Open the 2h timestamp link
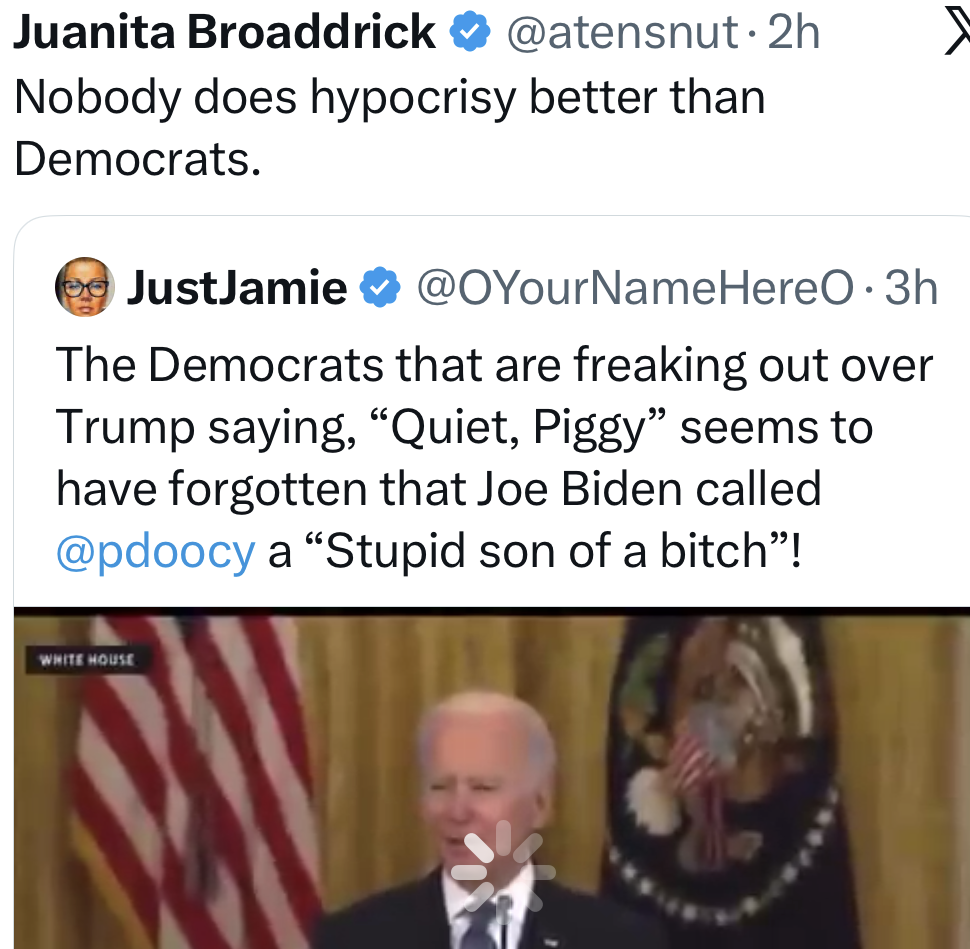The width and height of the screenshot is (970, 949). click(792, 34)
